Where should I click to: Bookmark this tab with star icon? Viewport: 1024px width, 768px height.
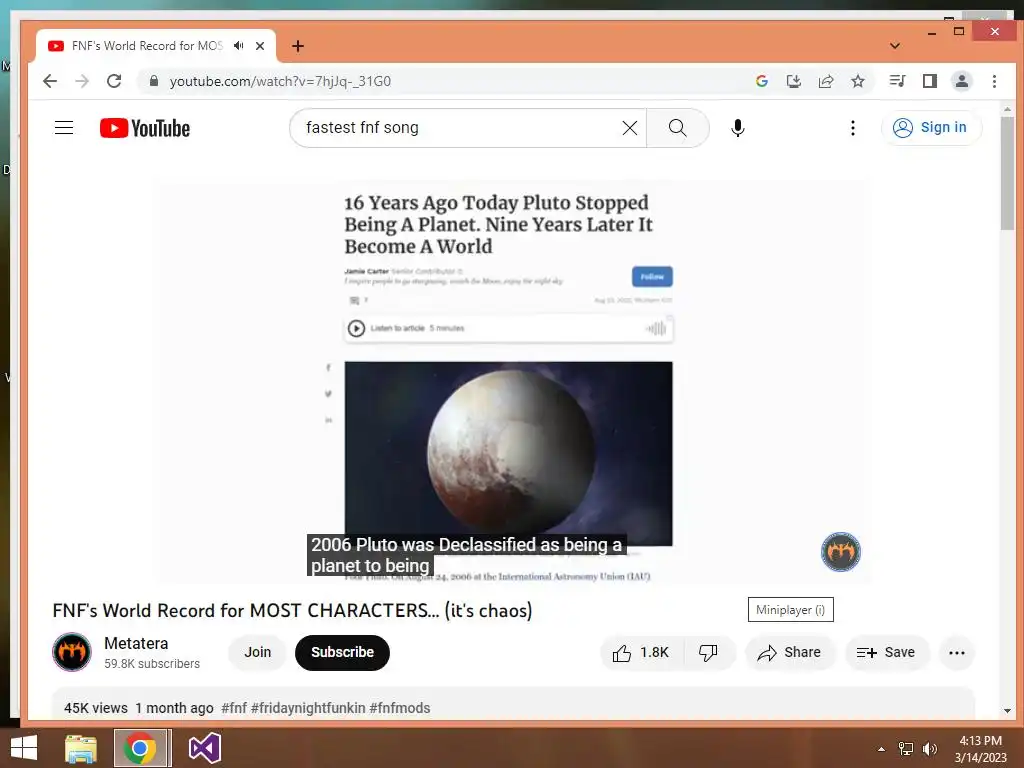[x=857, y=81]
